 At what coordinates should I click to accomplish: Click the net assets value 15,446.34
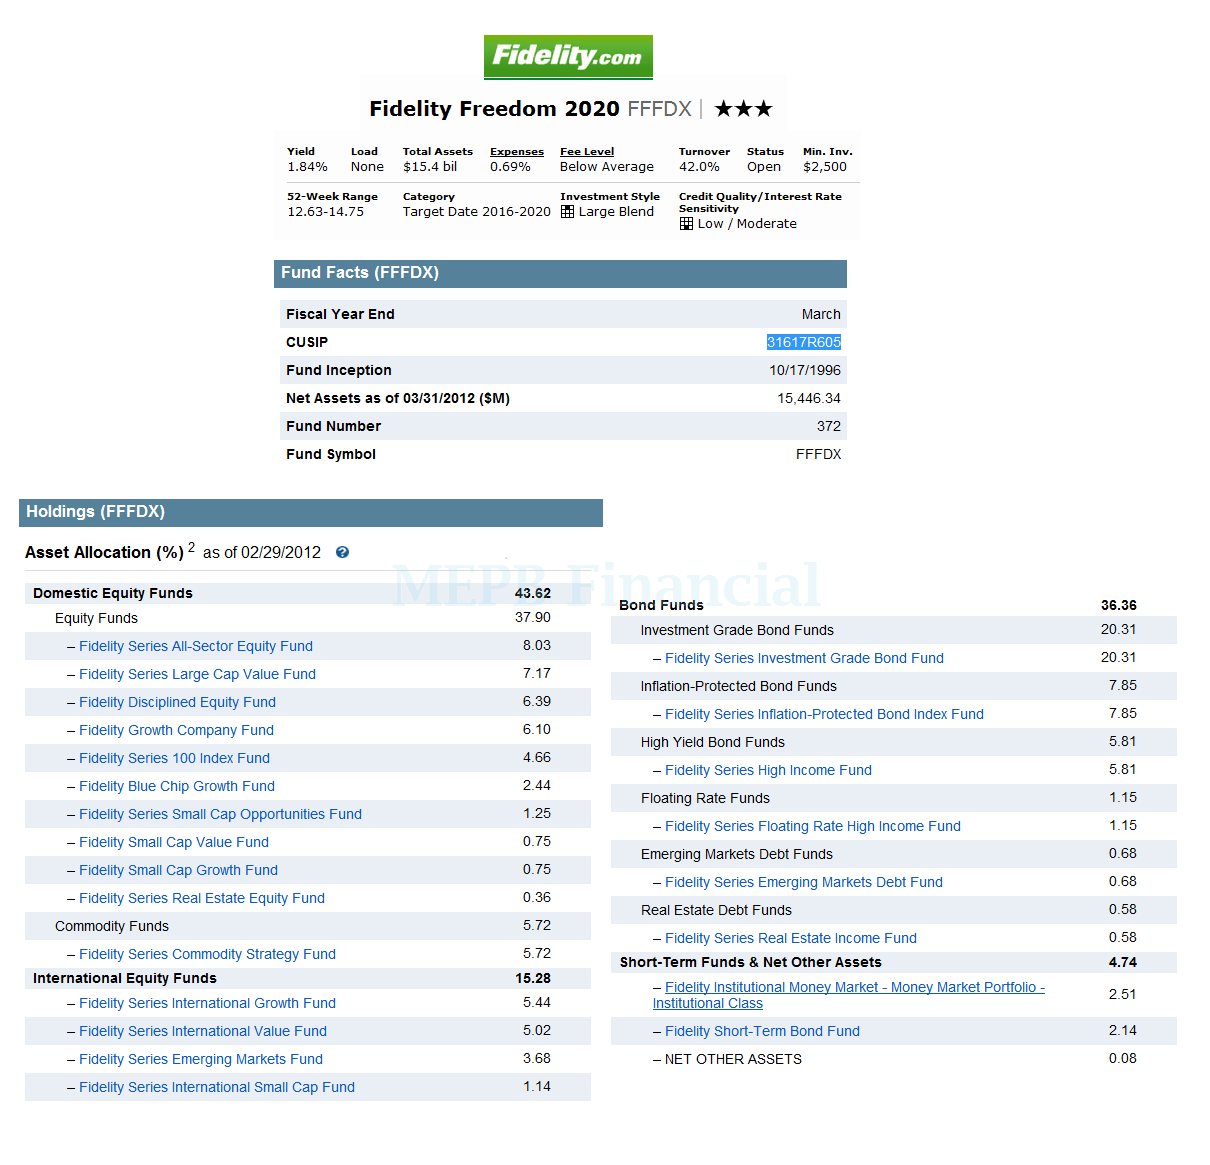pyautogui.click(x=809, y=398)
